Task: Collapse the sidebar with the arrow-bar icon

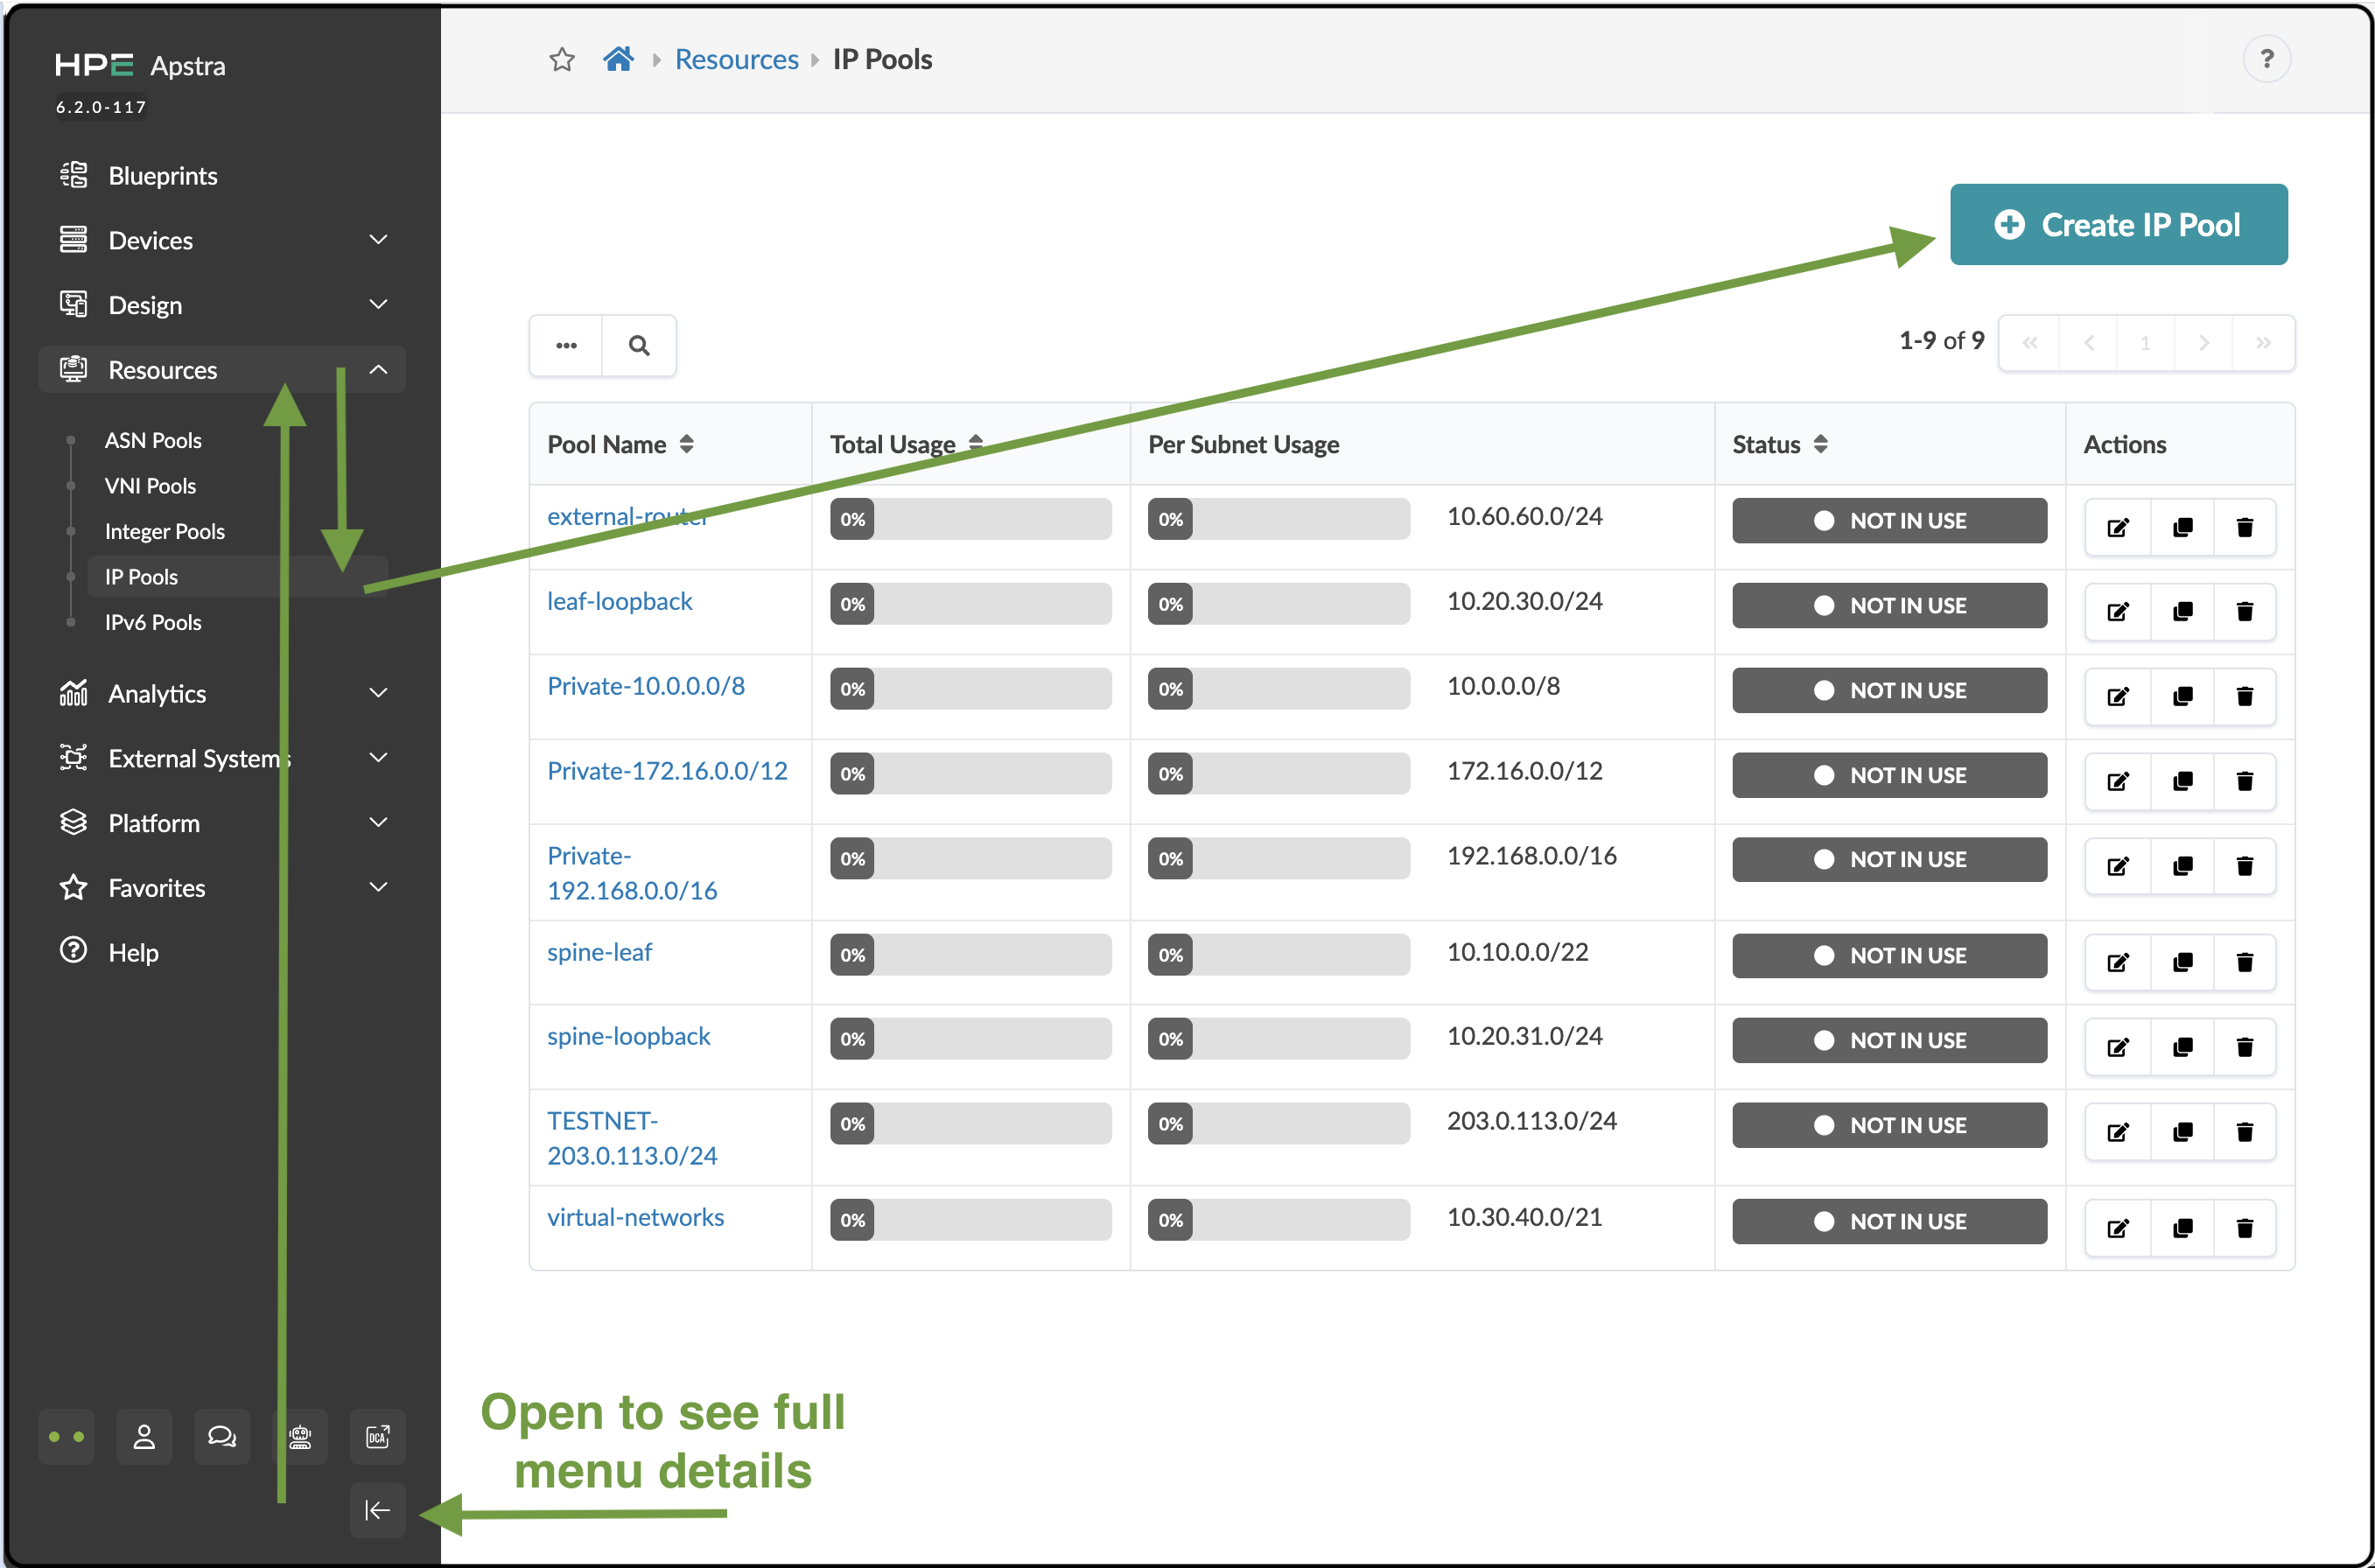Action: tap(378, 1510)
